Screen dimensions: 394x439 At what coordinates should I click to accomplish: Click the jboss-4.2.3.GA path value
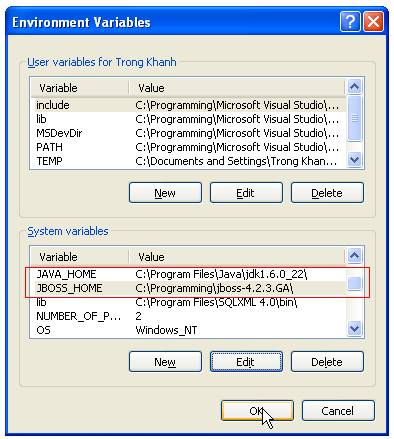tap(214, 288)
